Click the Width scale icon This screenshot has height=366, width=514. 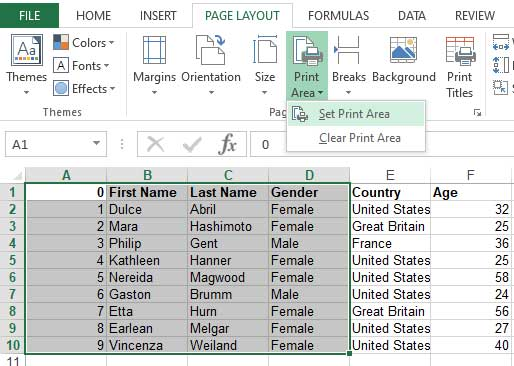point(501,42)
